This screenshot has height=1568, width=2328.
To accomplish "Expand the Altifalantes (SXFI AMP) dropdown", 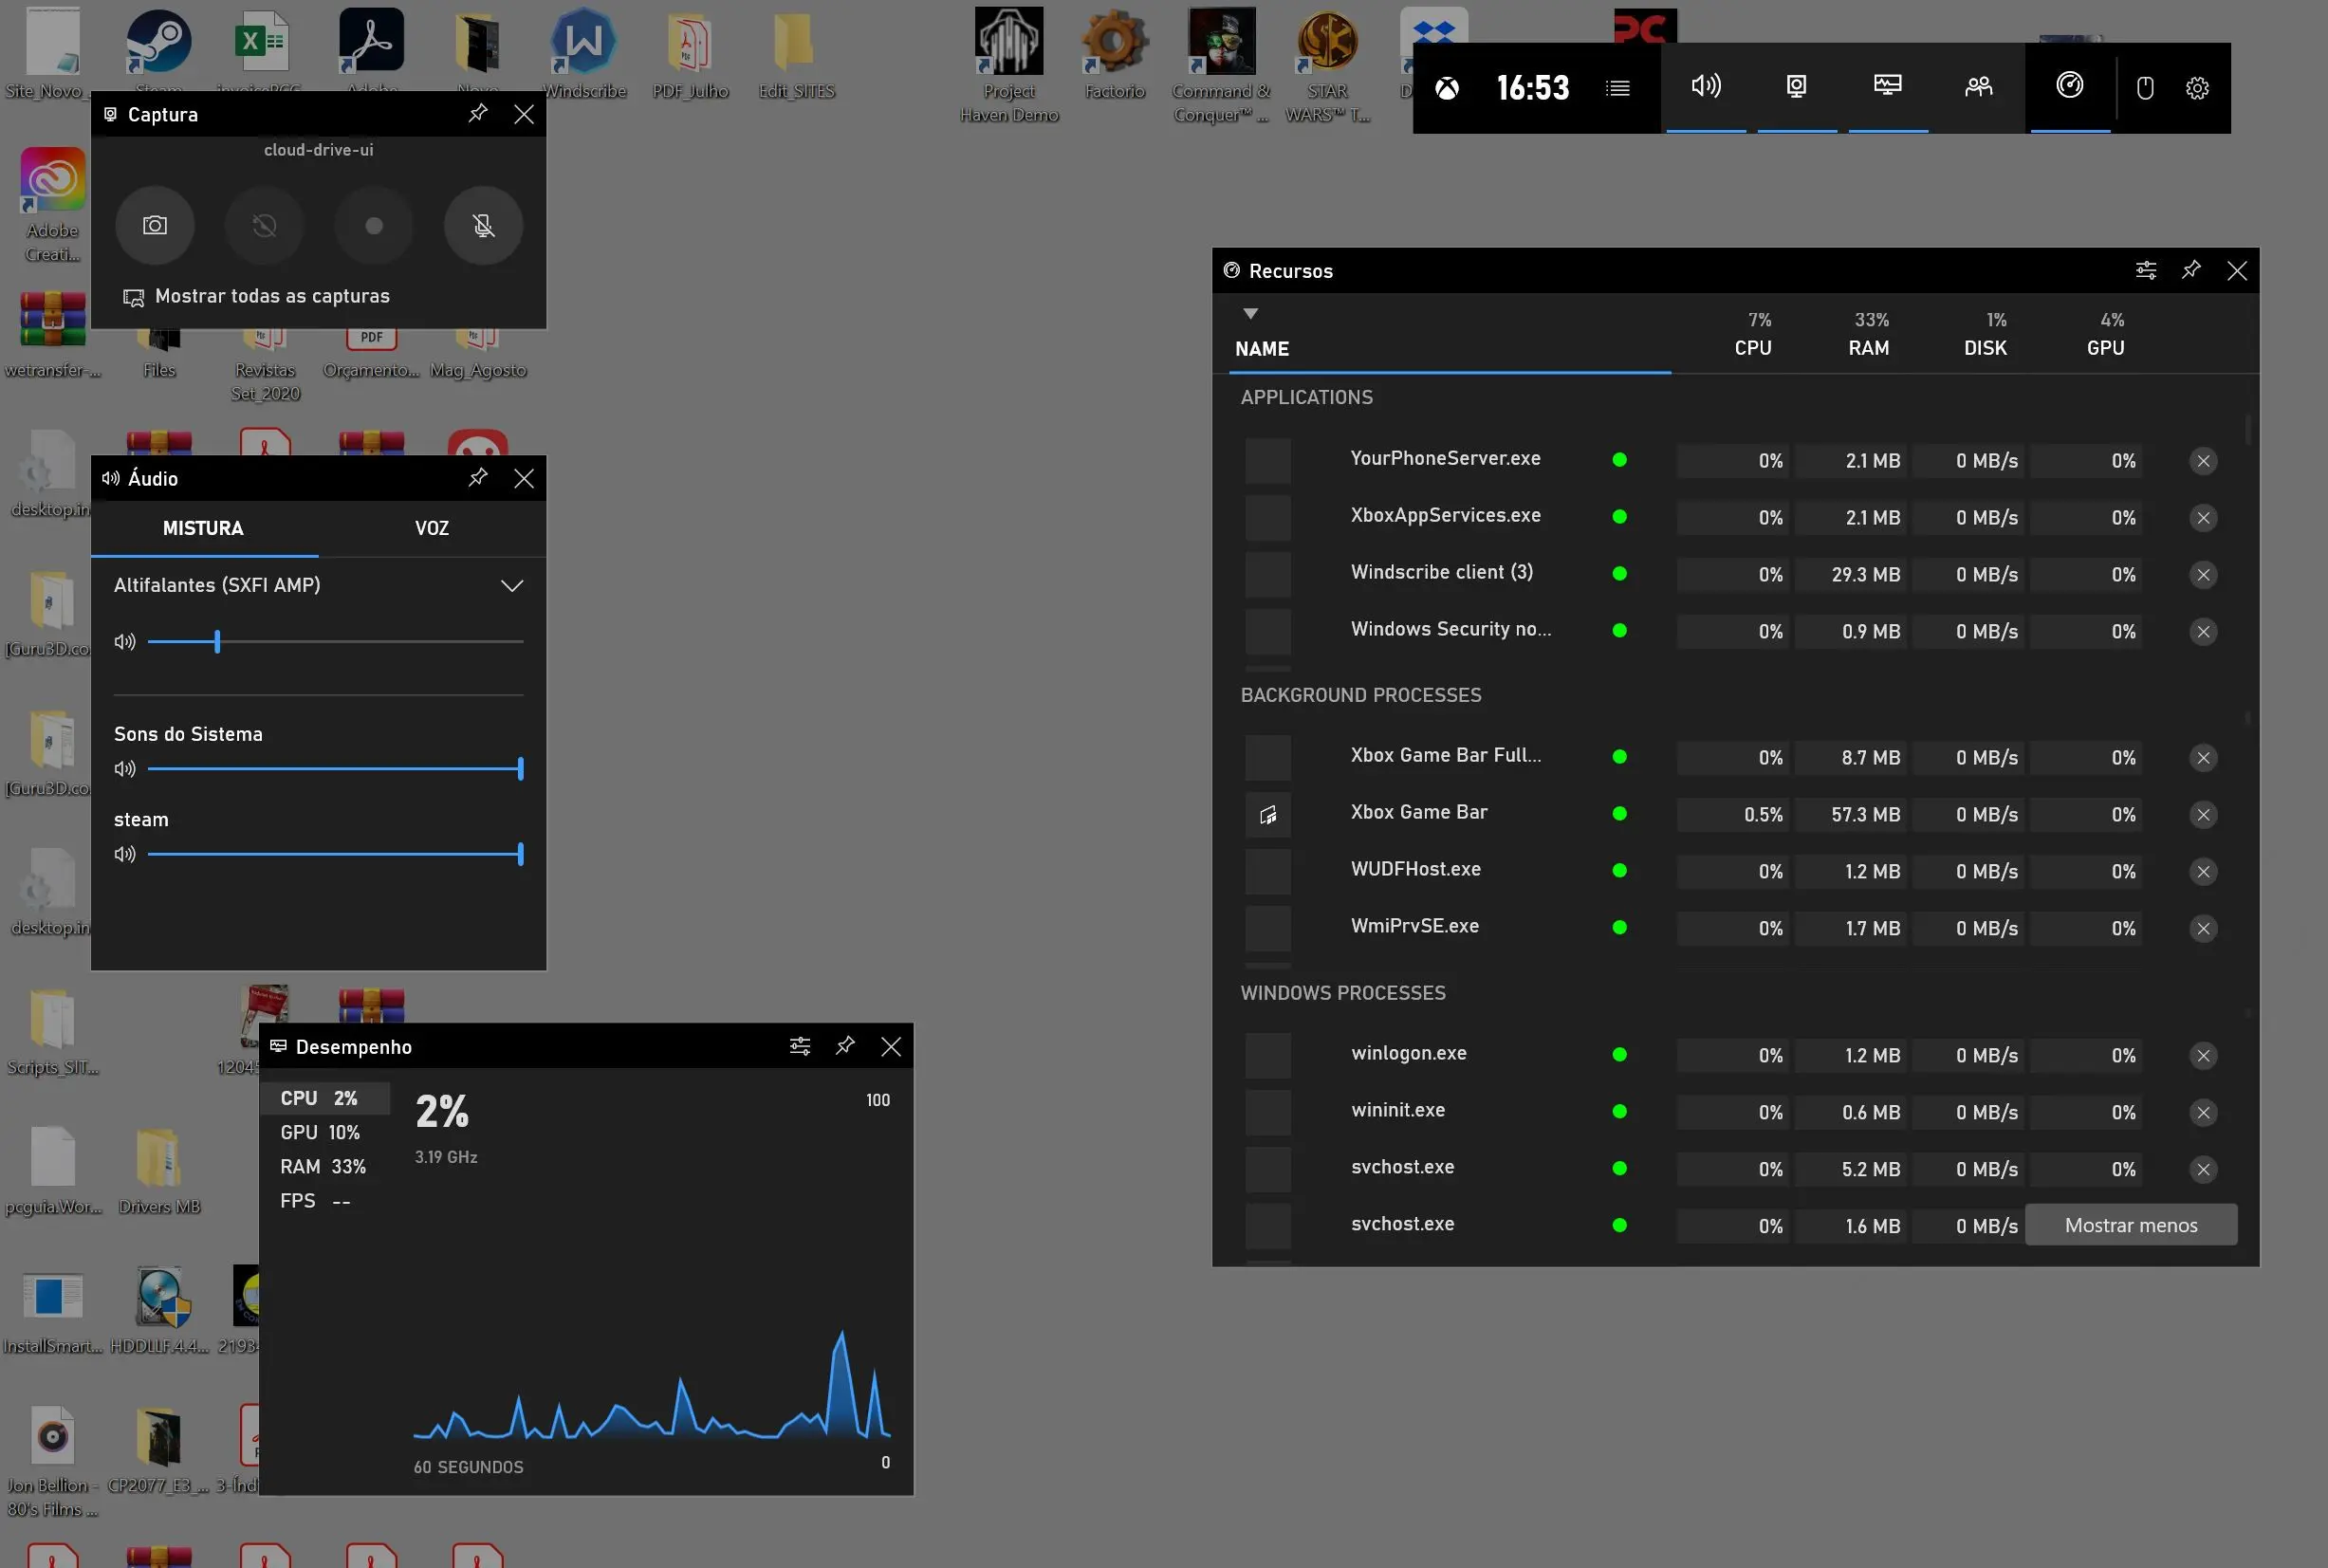I will [x=512, y=585].
